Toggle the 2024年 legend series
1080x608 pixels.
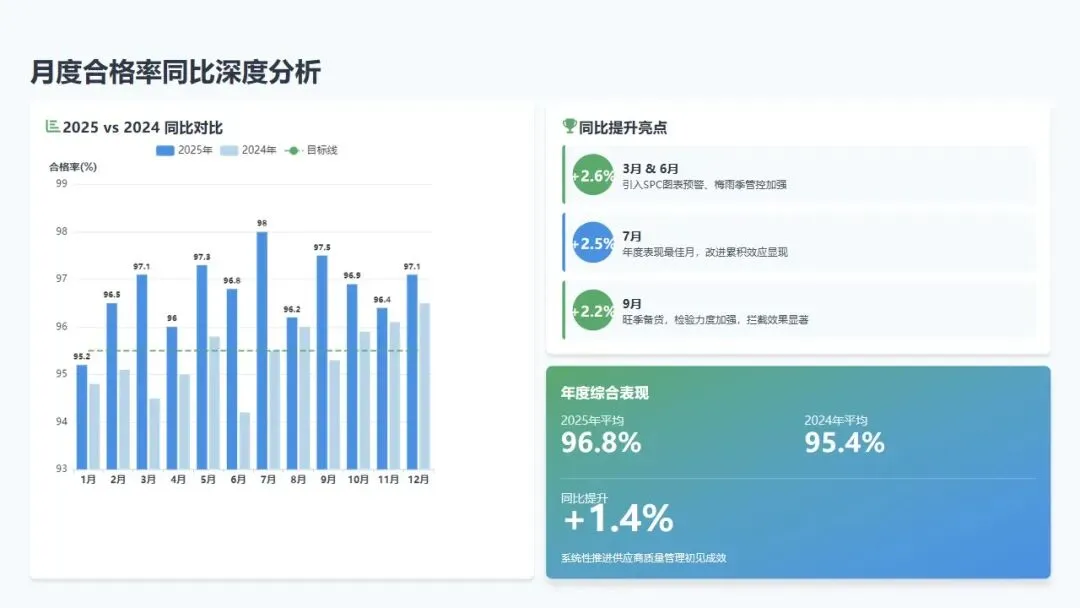(249, 150)
